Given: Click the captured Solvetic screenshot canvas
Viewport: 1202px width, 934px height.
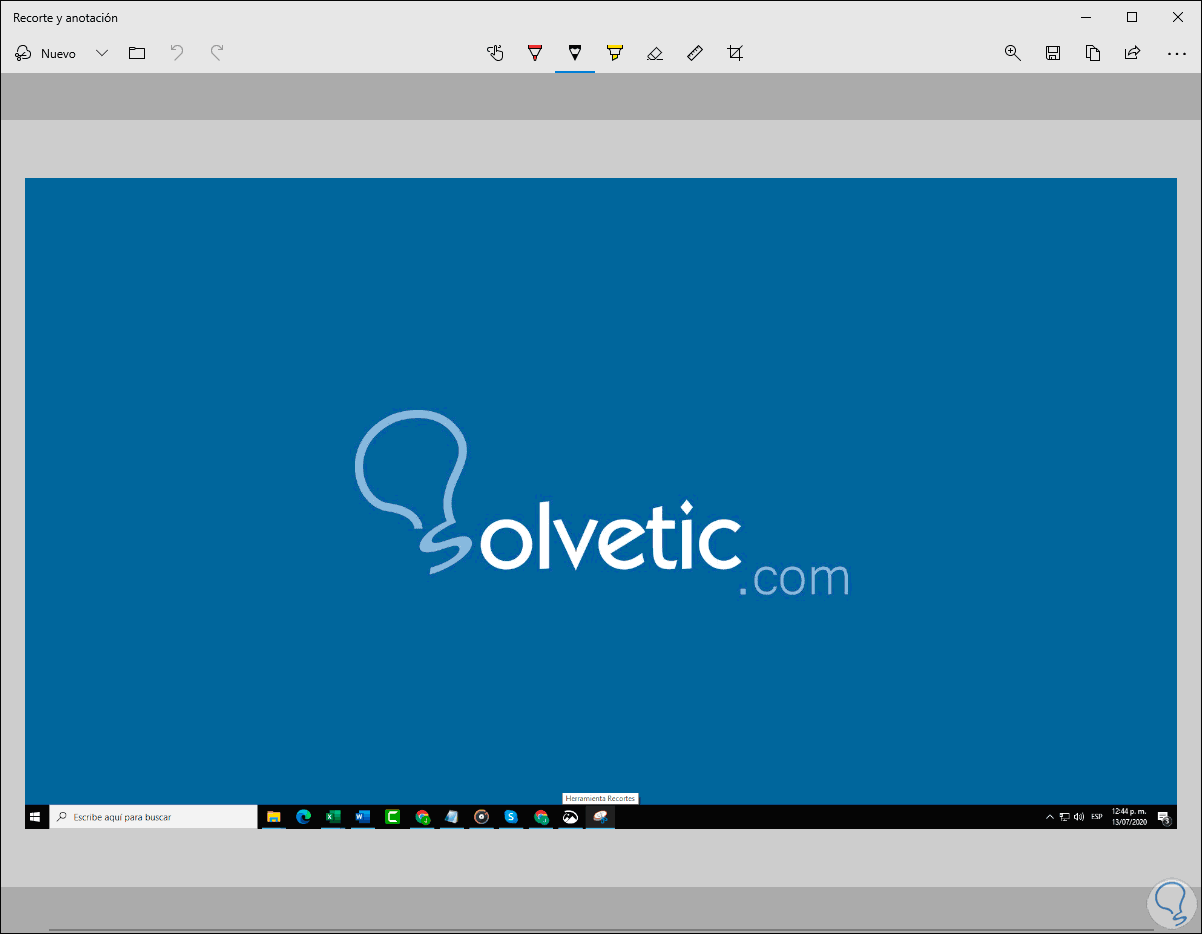Looking at the screenshot, I should click(601, 503).
